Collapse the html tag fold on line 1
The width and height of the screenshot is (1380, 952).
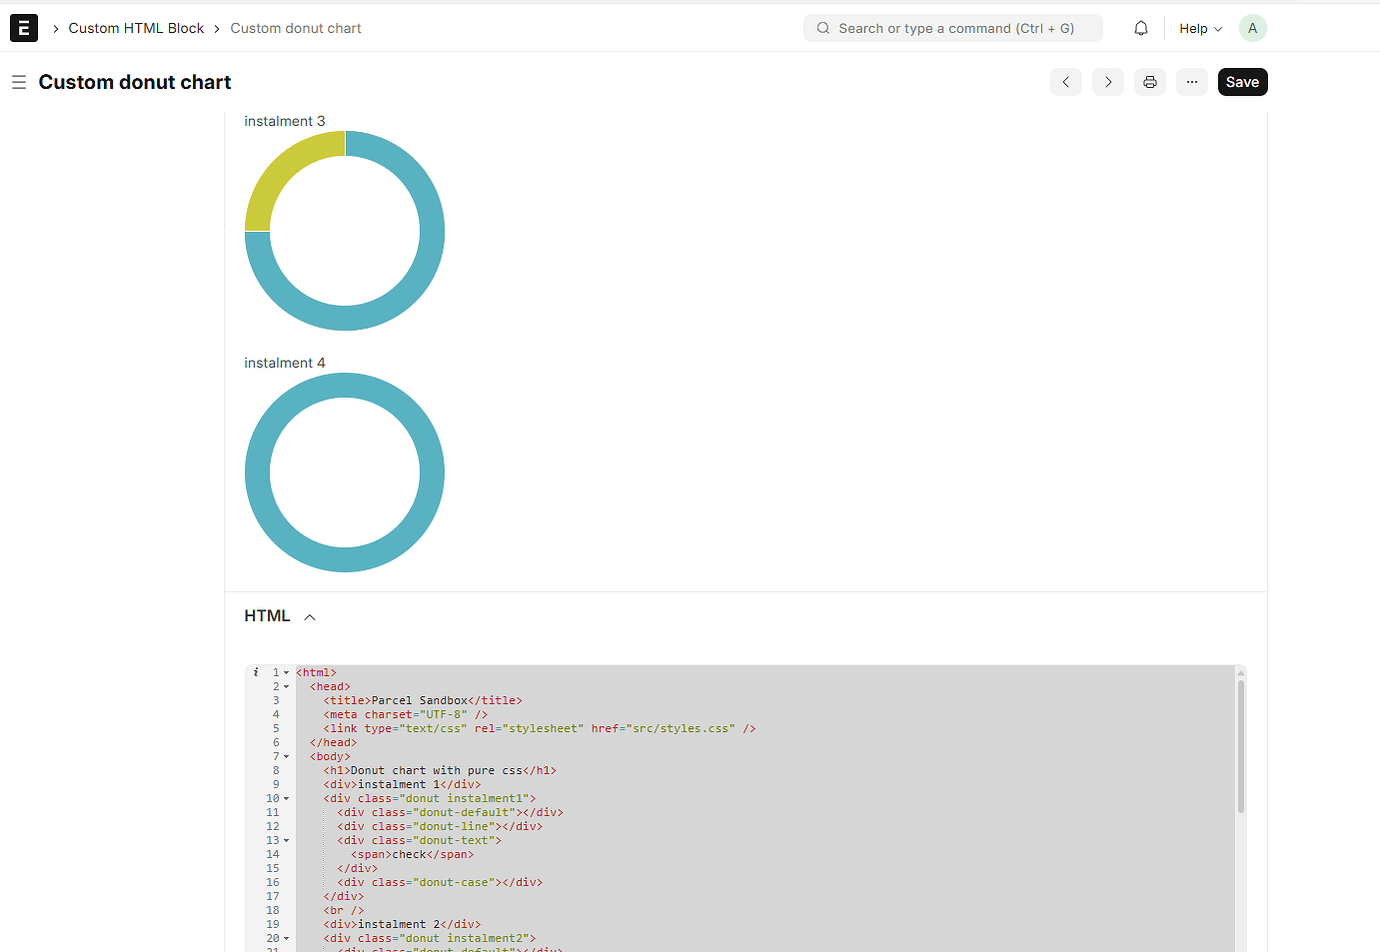coord(286,671)
